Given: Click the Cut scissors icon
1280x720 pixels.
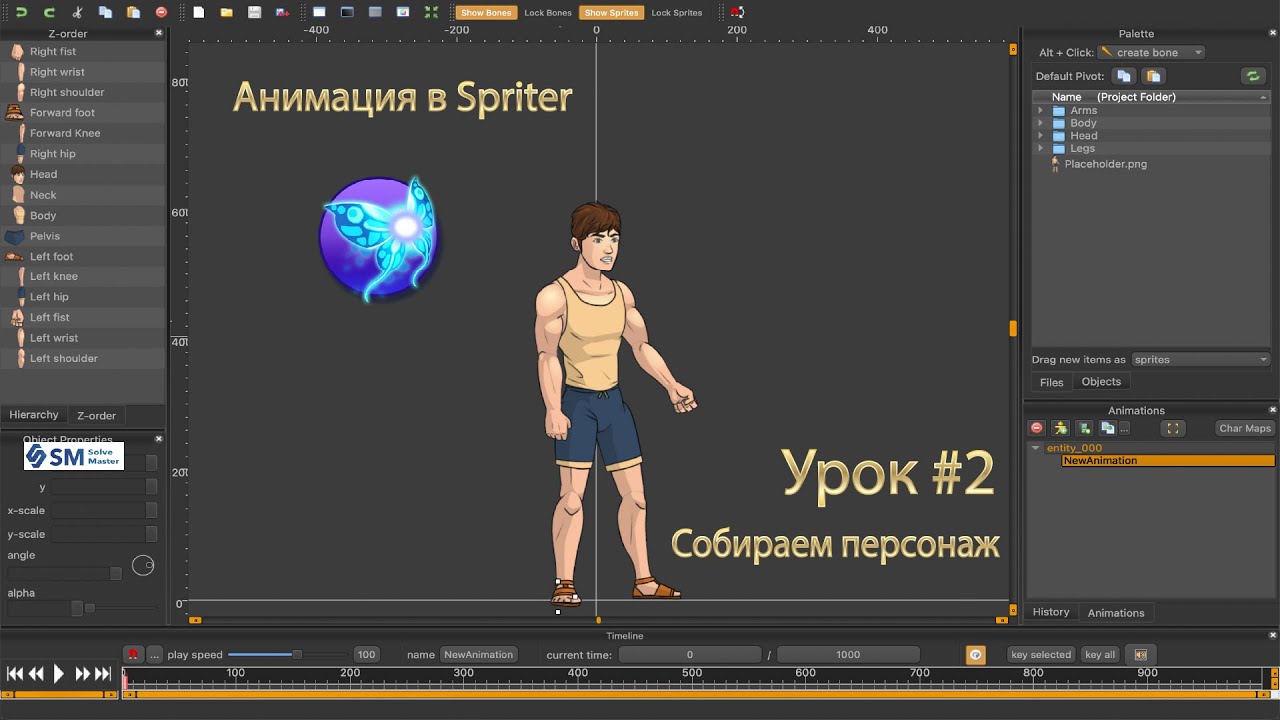Looking at the screenshot, I should pos(78,12).
